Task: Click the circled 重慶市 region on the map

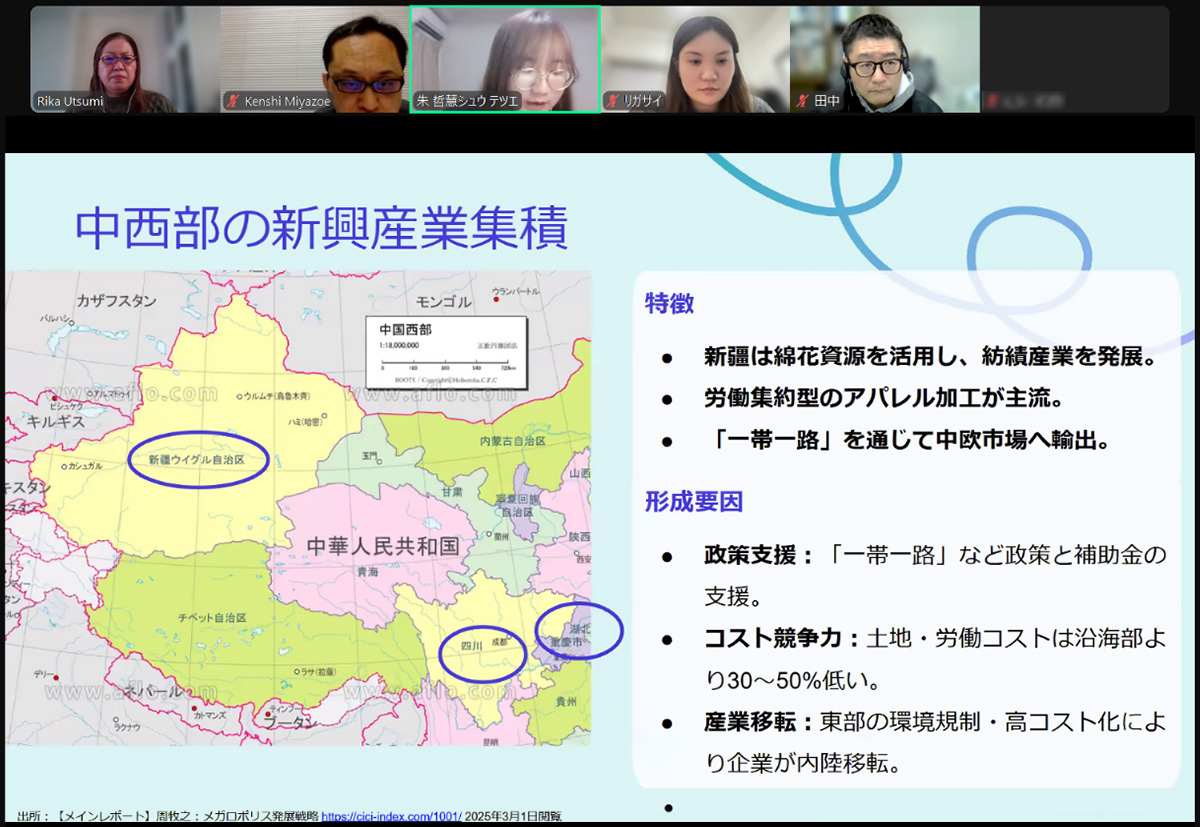Action: click(x=578, y=632)
